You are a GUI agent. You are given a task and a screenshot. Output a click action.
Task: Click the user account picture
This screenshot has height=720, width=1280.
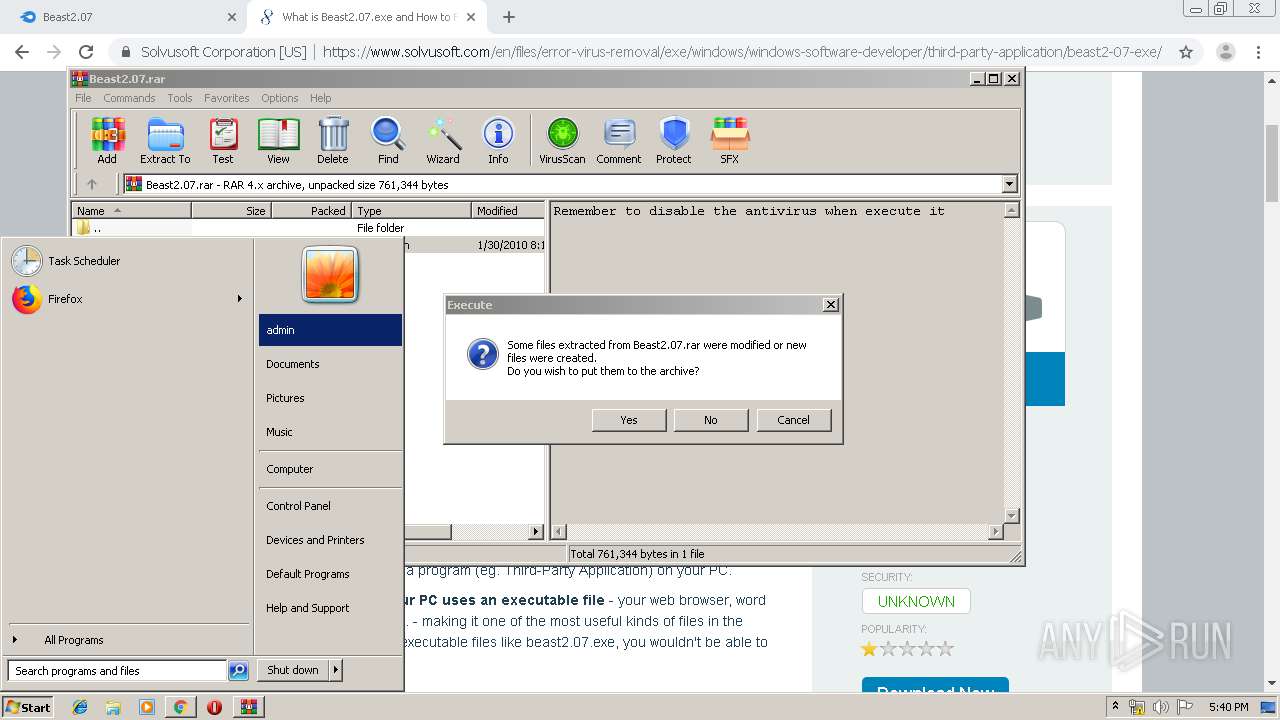tap(330, 274)
